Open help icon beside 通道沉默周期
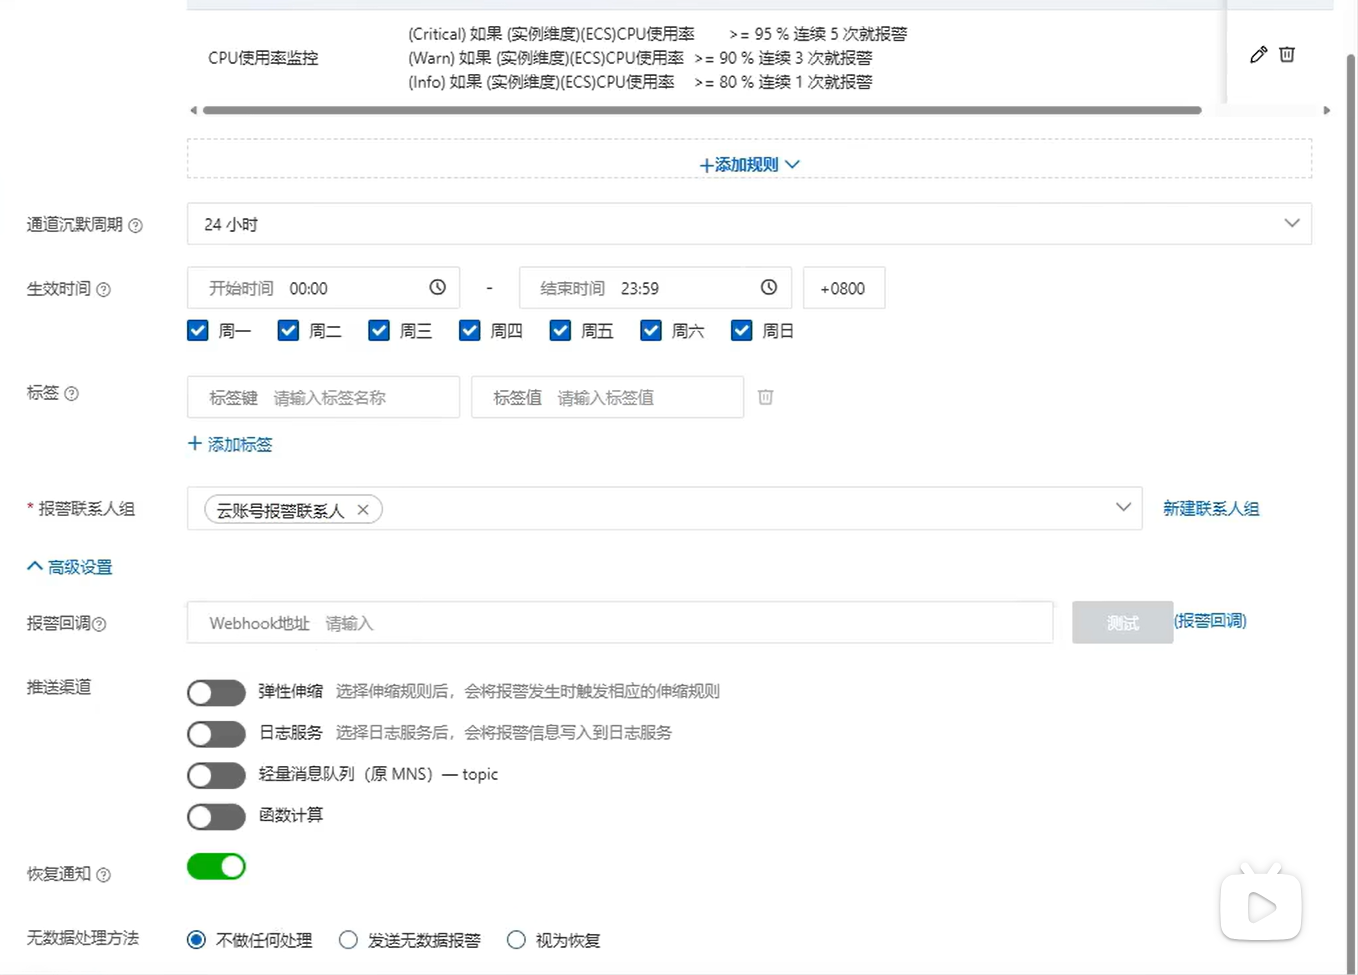 click(x=136, y=226)
